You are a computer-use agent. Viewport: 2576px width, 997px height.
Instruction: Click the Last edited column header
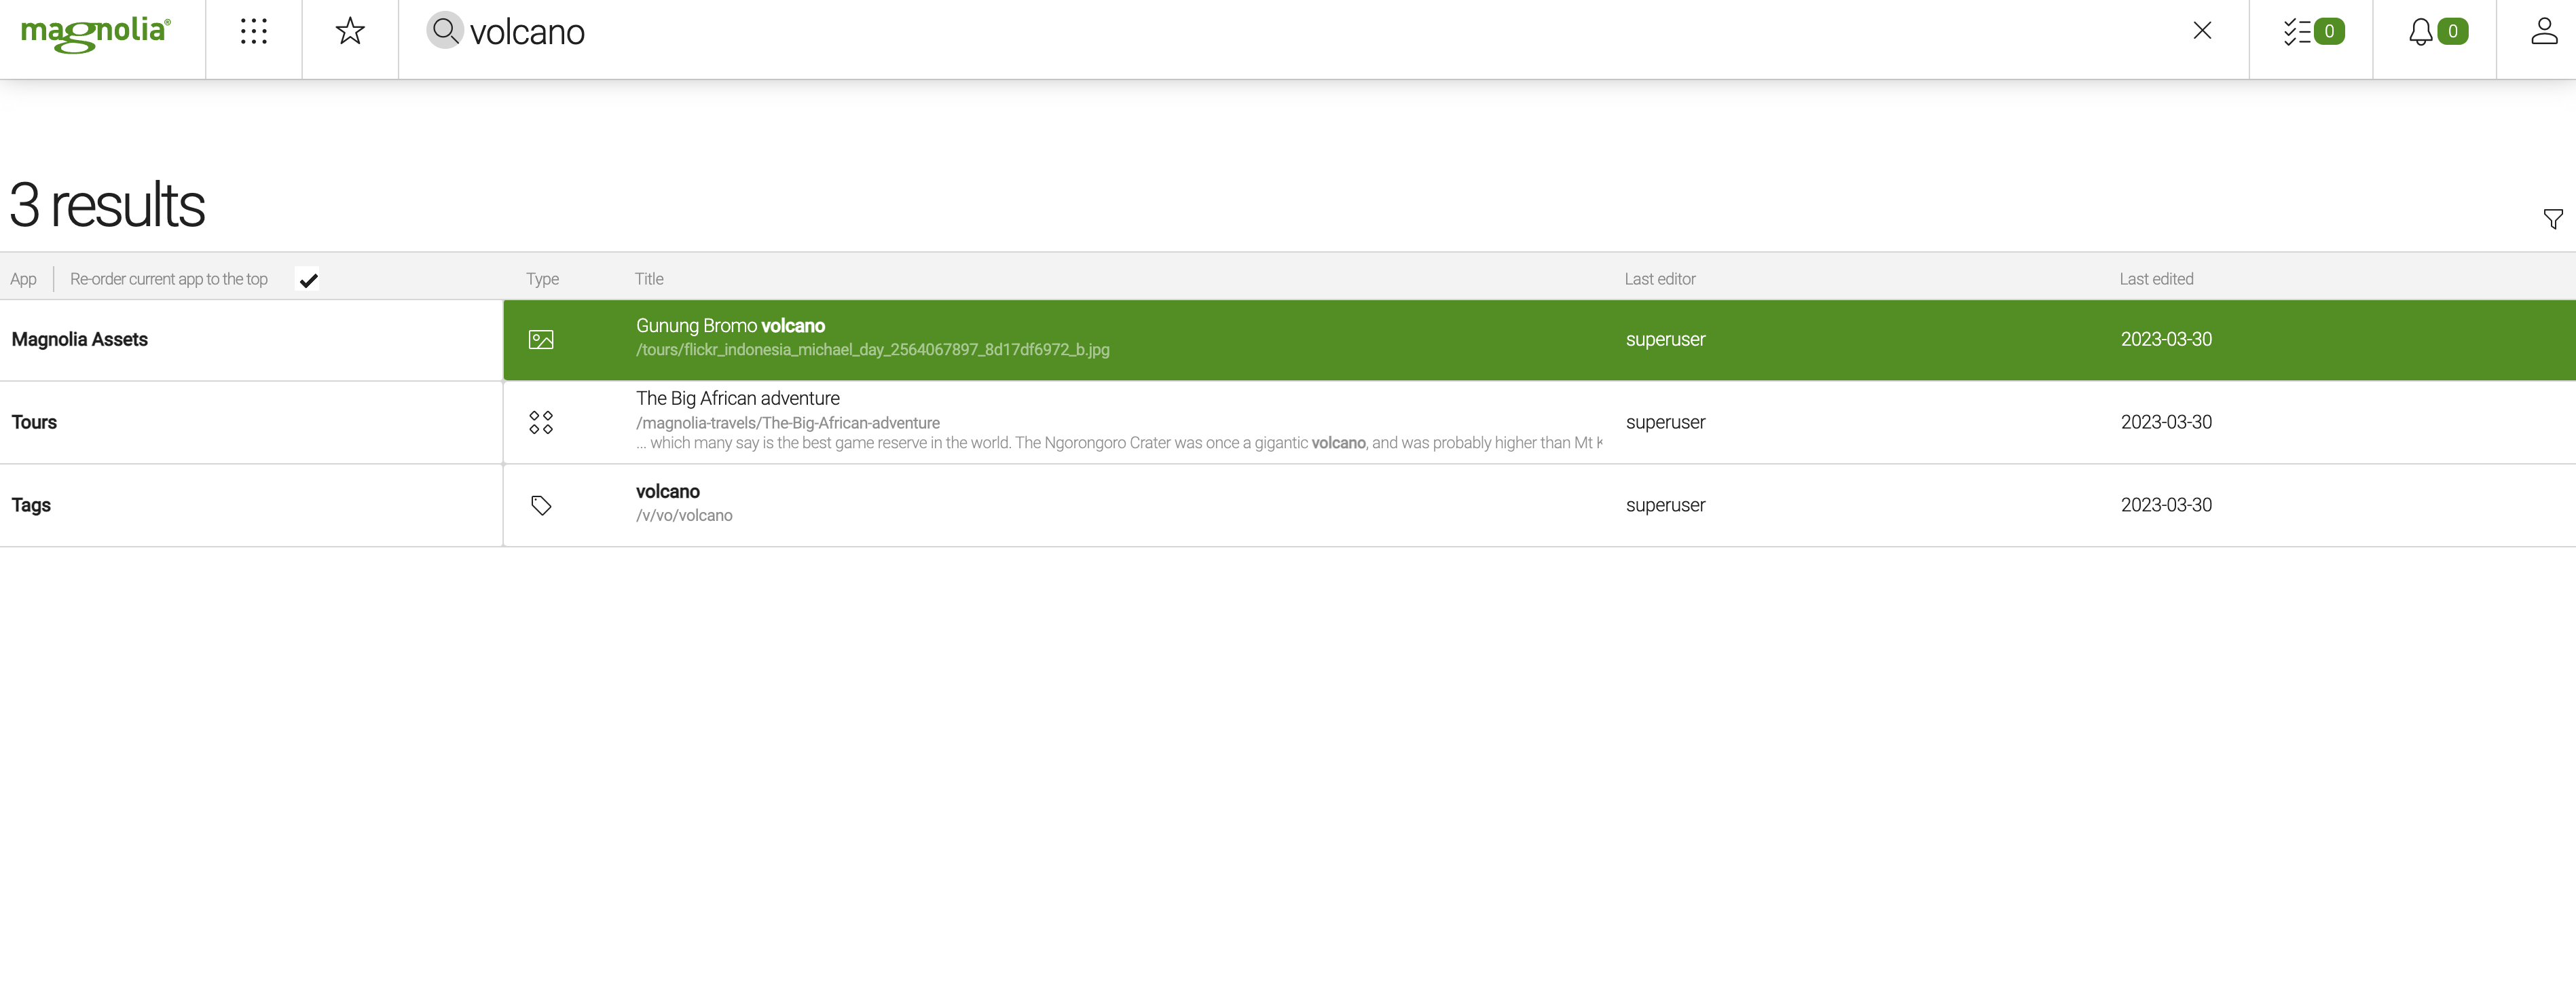[2156, 279]
